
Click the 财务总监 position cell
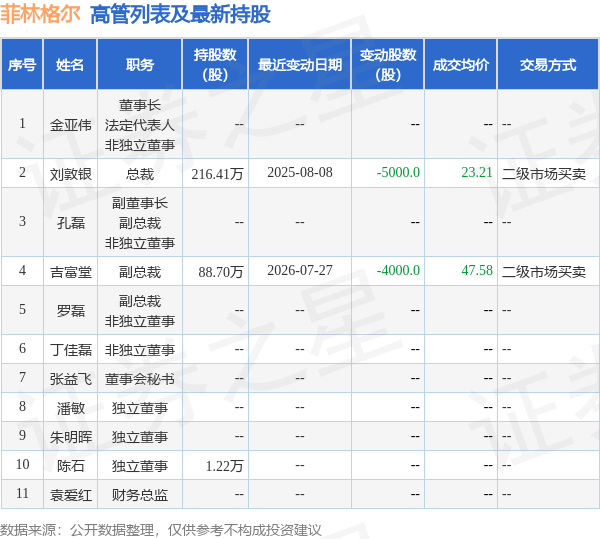click(140, 495)
